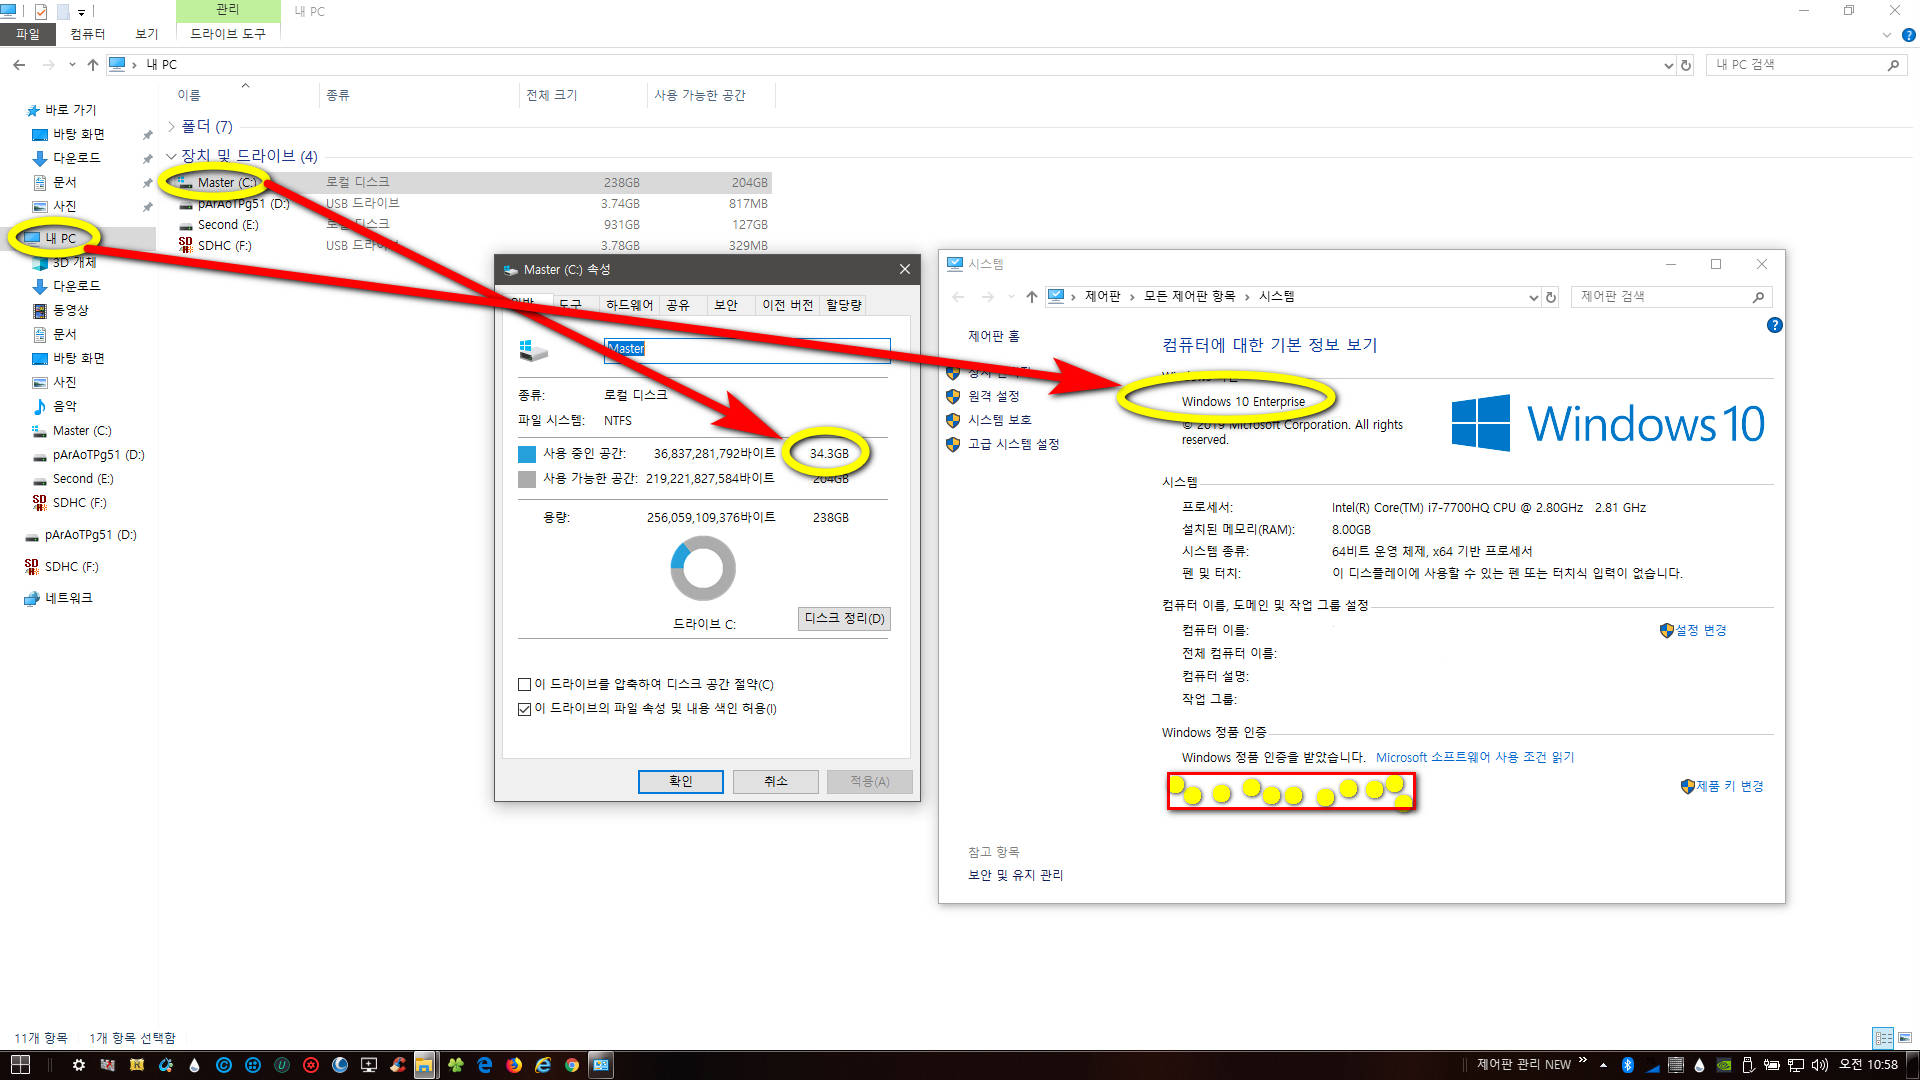
Task: Go up one level in Explorer
Action: click(x=93, y=65)
